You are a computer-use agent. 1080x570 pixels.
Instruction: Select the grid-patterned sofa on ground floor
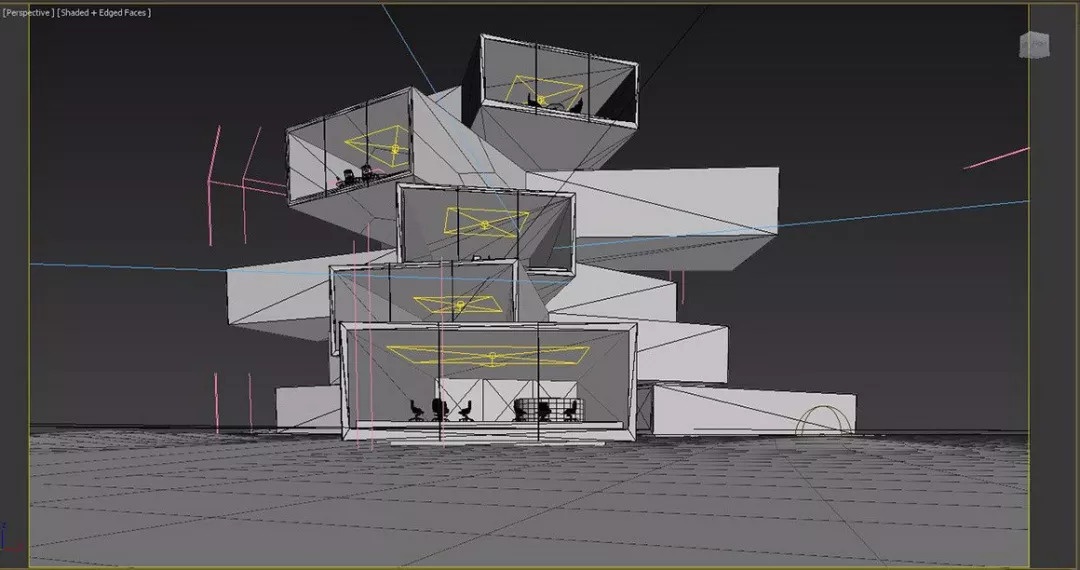(547, 409)
